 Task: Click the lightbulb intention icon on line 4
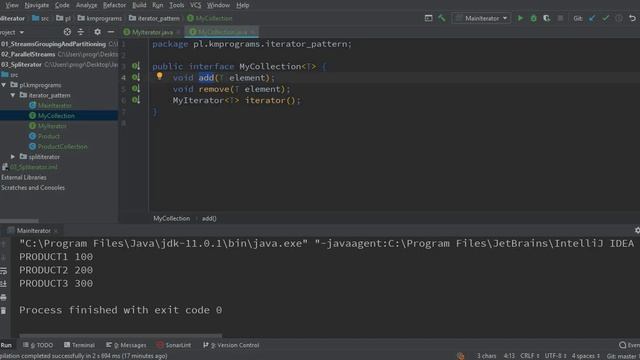coord(160,76)
